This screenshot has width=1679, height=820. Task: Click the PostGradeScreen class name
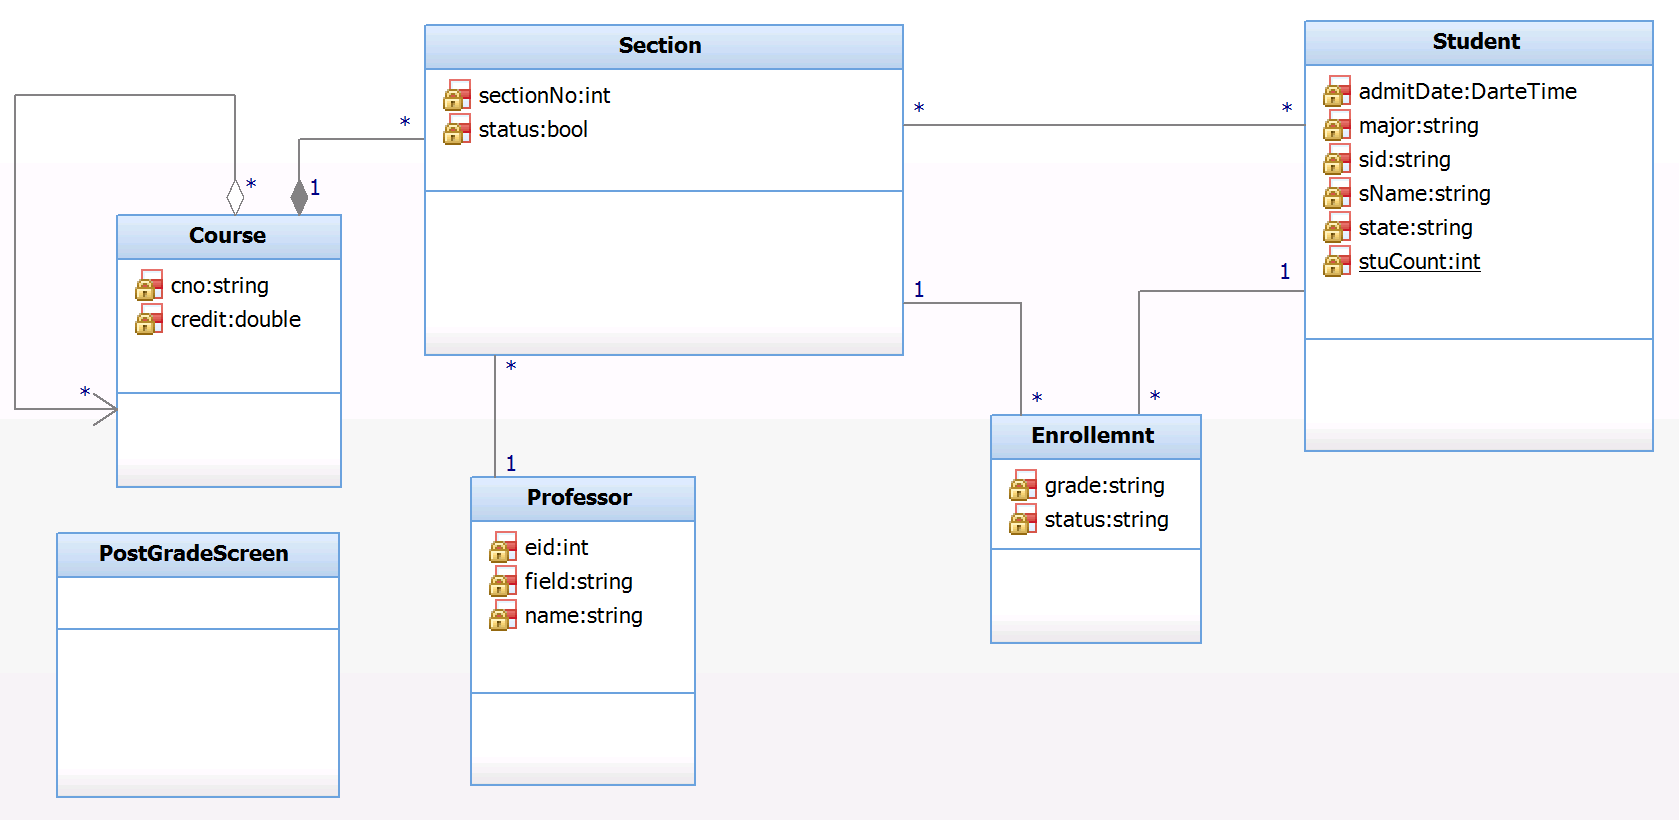point(194,554)
